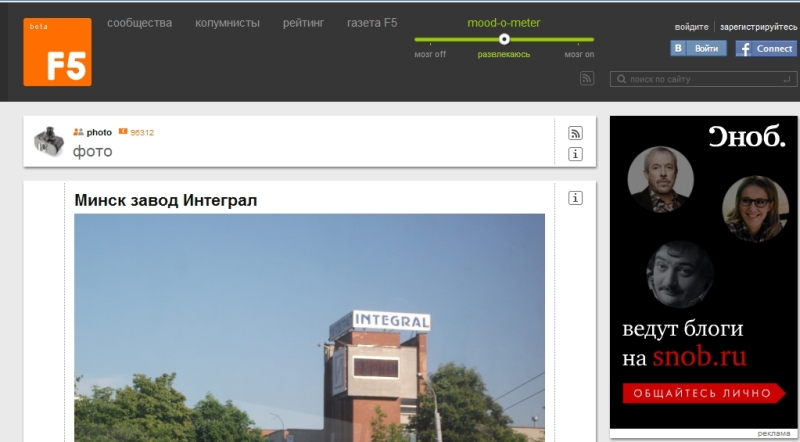Open газета F5 menu item

point(372,23)
